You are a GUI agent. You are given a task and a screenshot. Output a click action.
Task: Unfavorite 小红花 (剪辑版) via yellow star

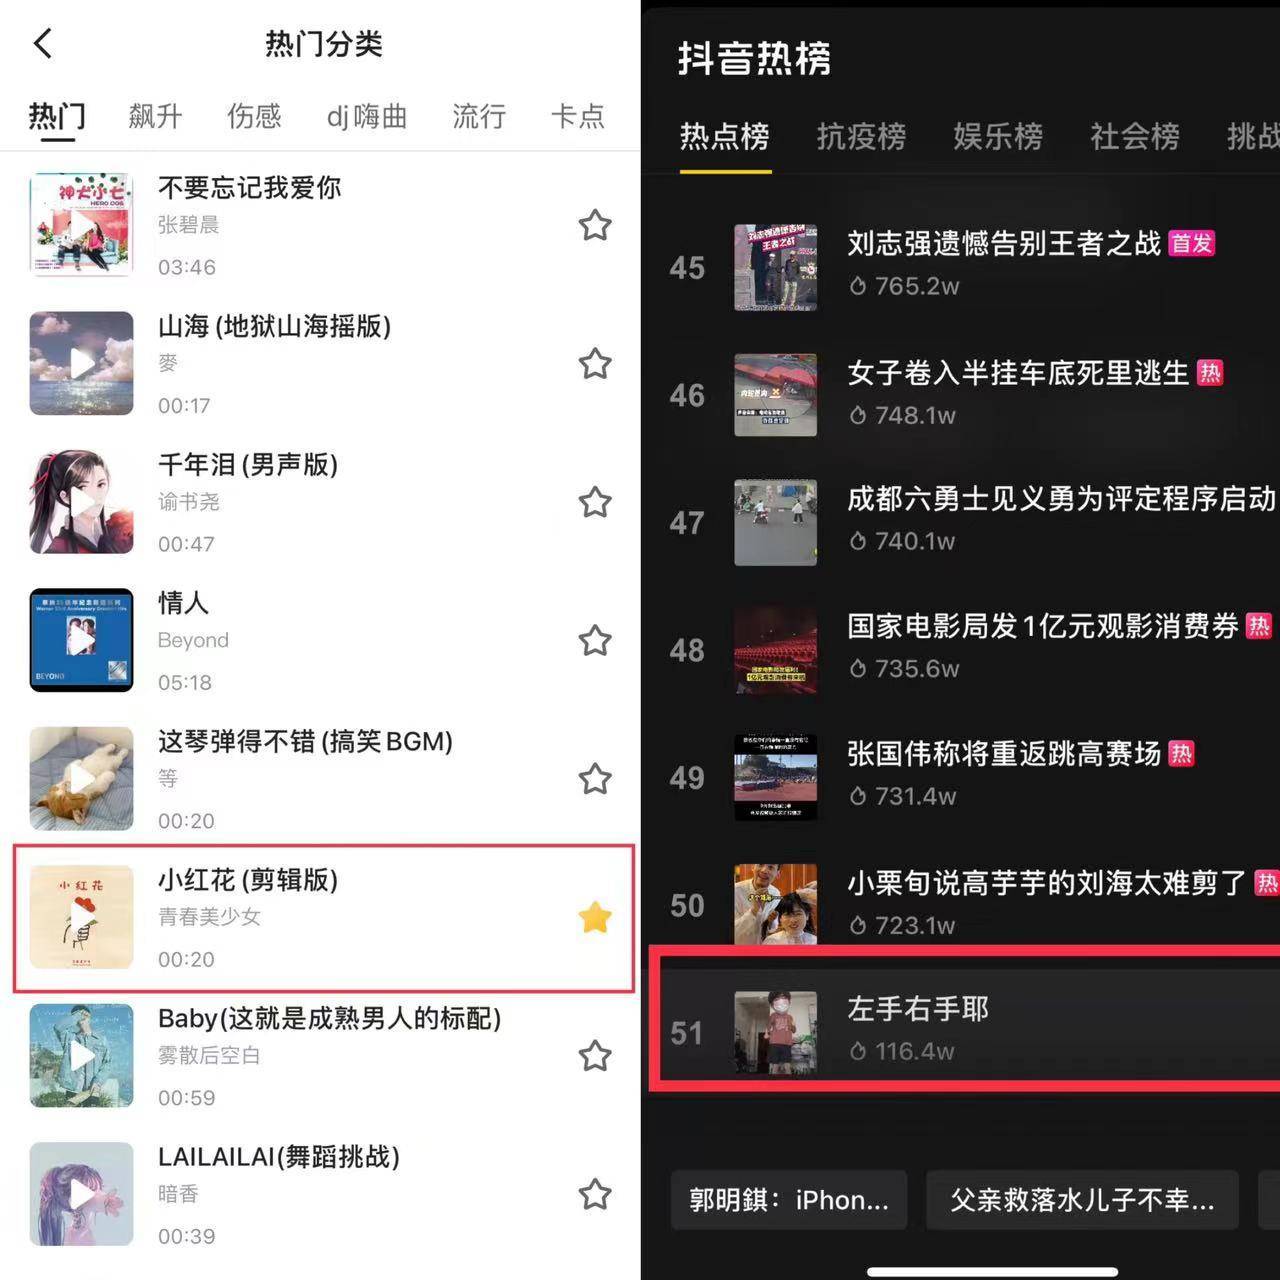click(x=595, y=917)
